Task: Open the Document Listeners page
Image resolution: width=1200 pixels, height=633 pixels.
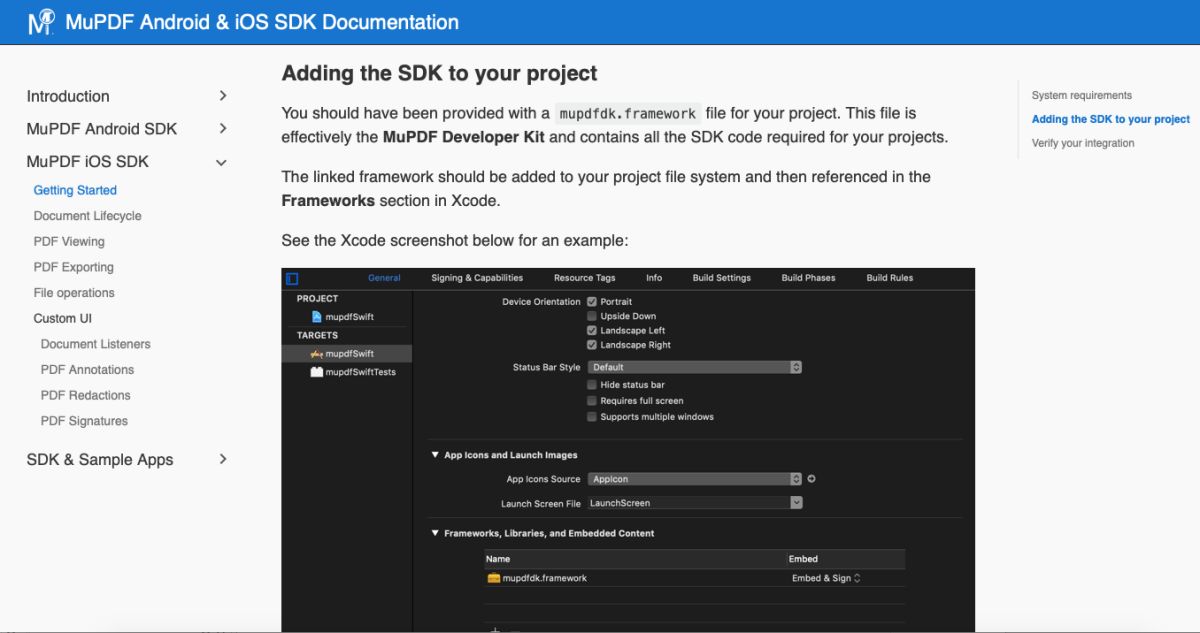Action: tap(96, 344)
